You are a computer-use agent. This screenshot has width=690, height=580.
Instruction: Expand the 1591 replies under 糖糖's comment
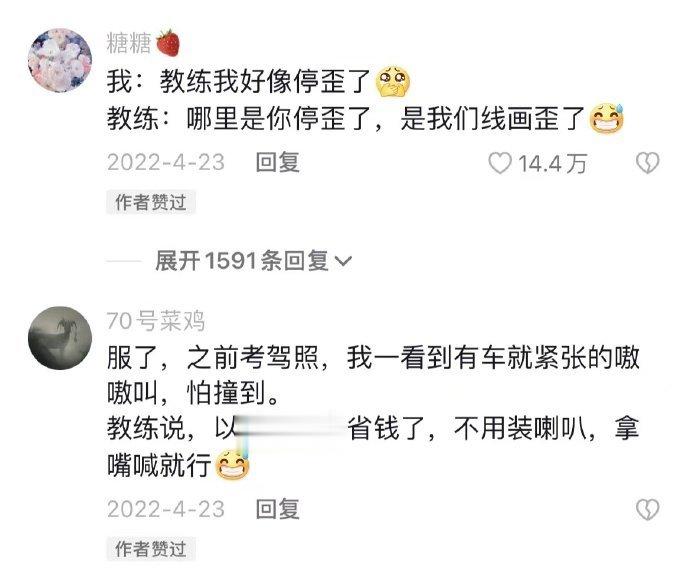coord(254,261)
